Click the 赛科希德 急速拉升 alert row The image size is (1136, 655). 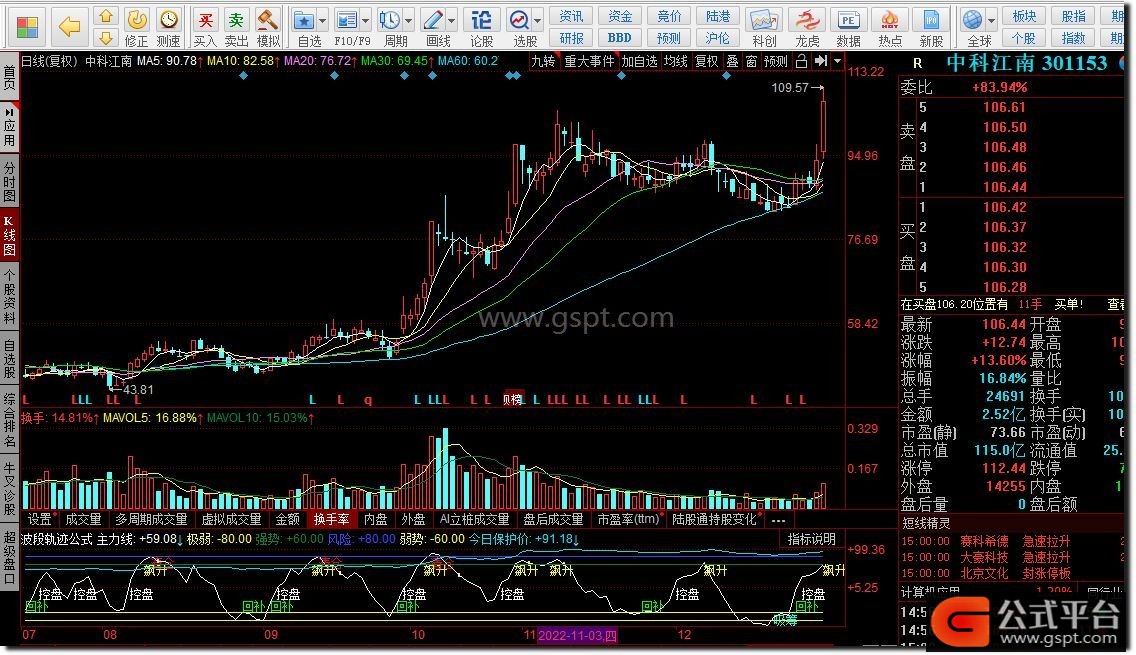pos(1014,541)
